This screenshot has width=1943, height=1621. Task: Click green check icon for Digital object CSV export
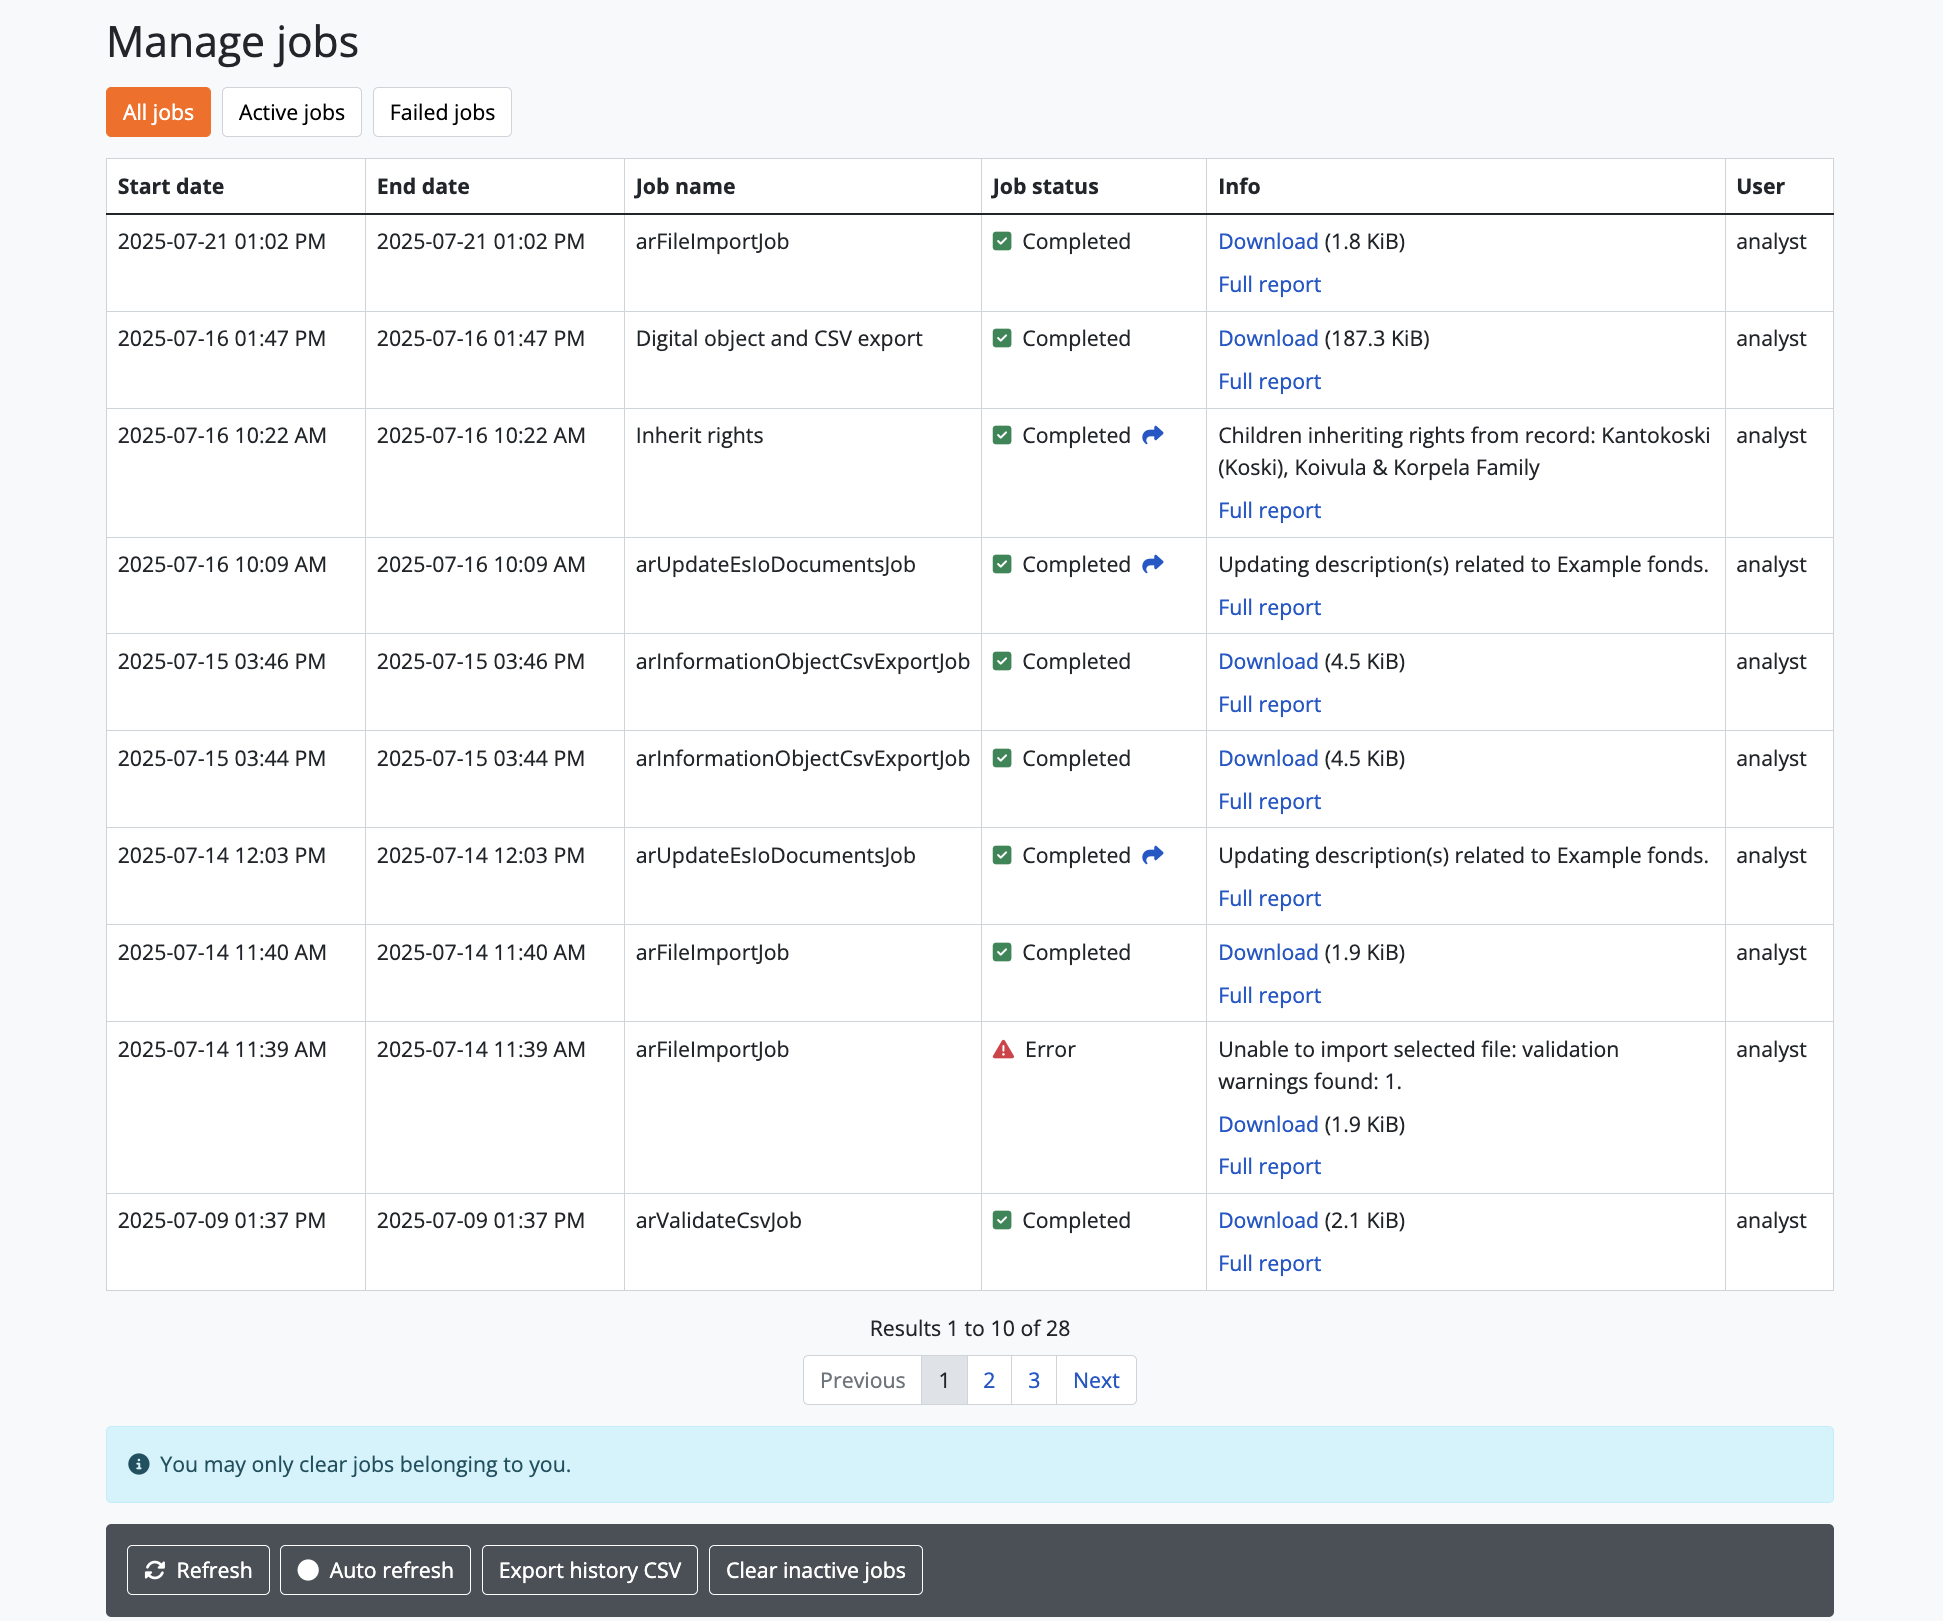[1002, 338]
